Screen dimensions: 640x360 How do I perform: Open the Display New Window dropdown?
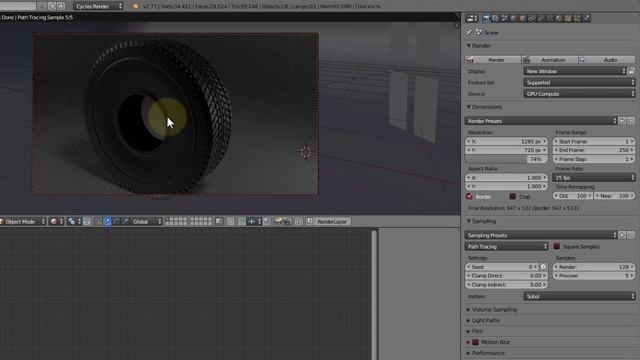(x=575, y=71)
